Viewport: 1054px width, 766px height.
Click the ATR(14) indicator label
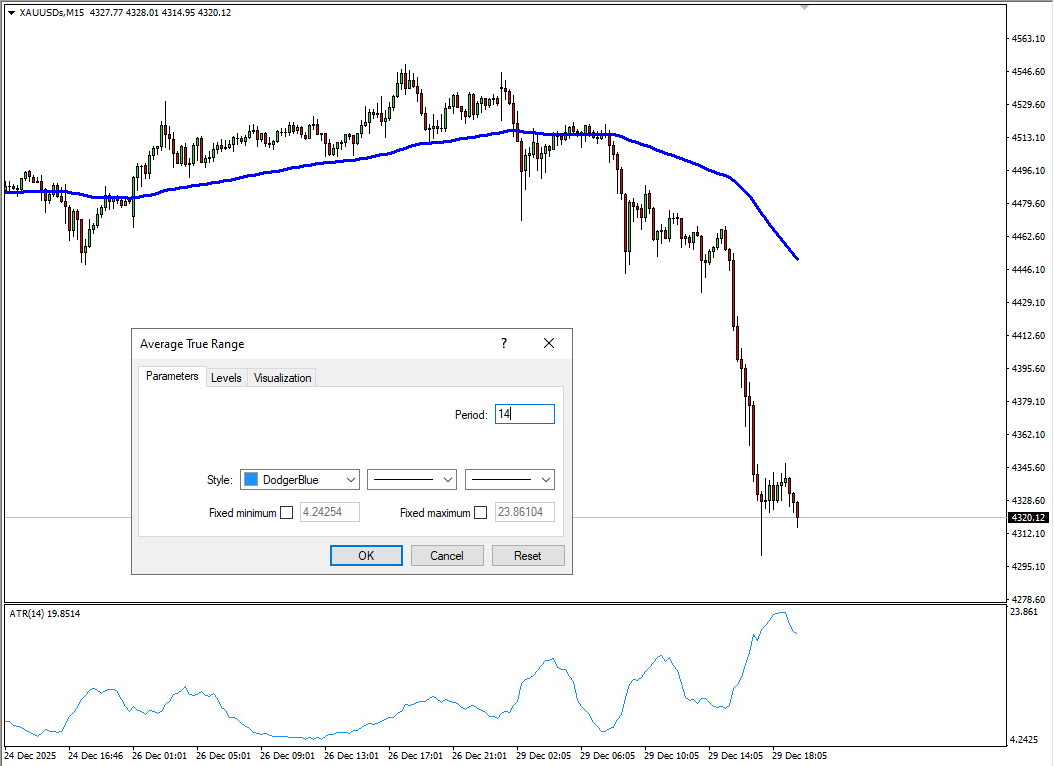43,614
